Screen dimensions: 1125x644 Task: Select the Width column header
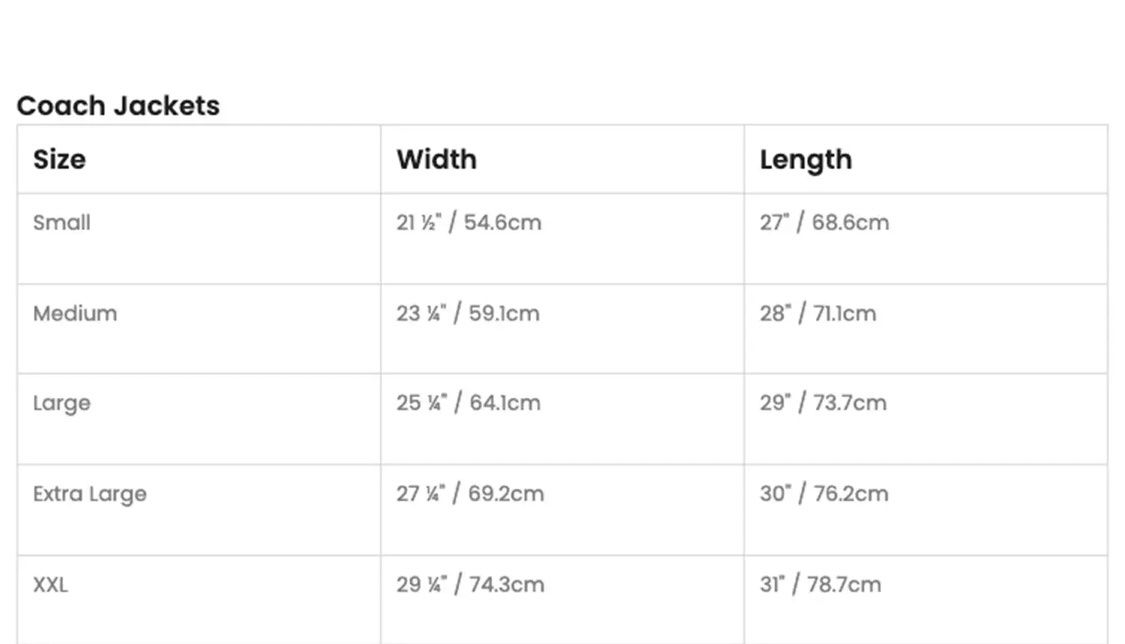tap(436, 159)
